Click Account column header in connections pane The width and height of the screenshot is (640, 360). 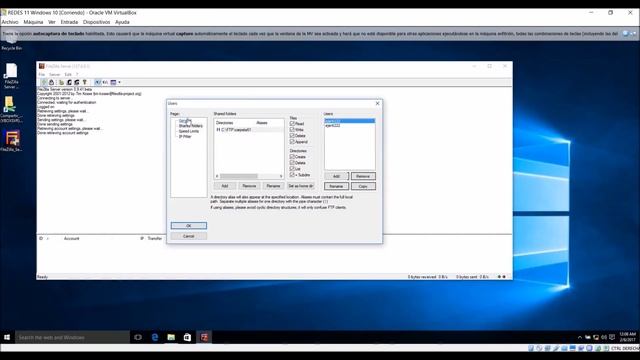(71, 238)
